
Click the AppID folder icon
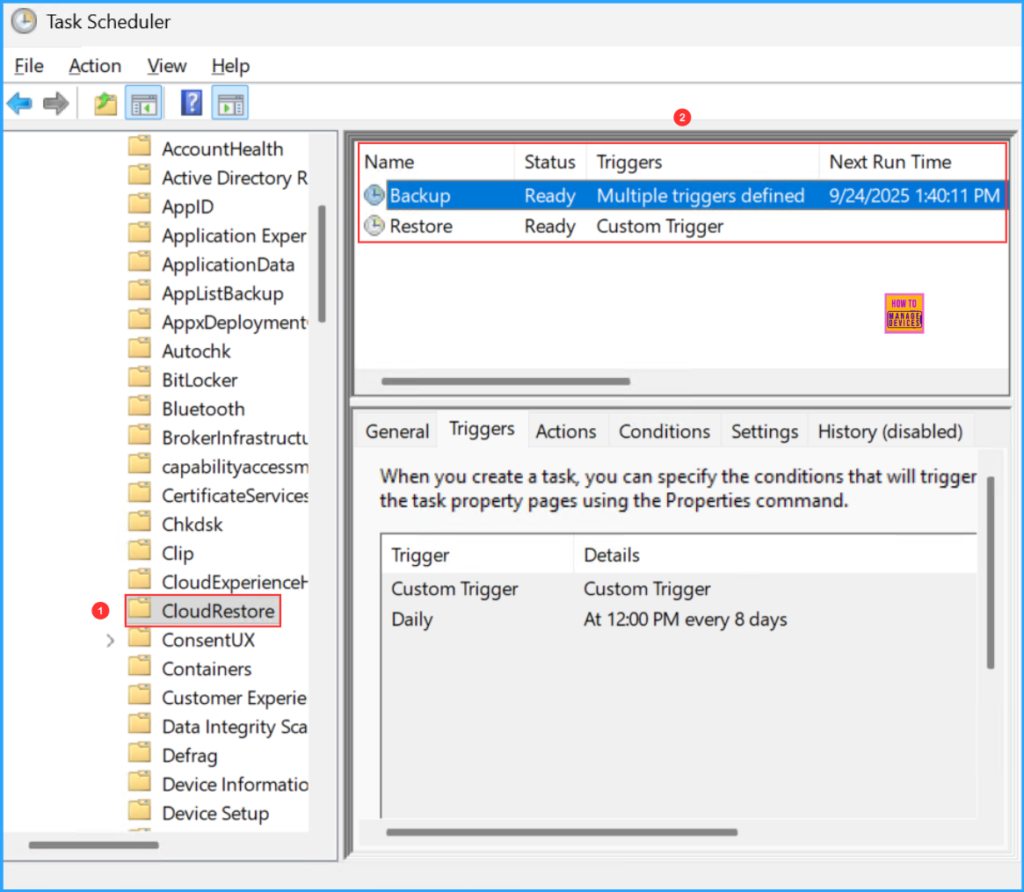[x=140, y=204]
